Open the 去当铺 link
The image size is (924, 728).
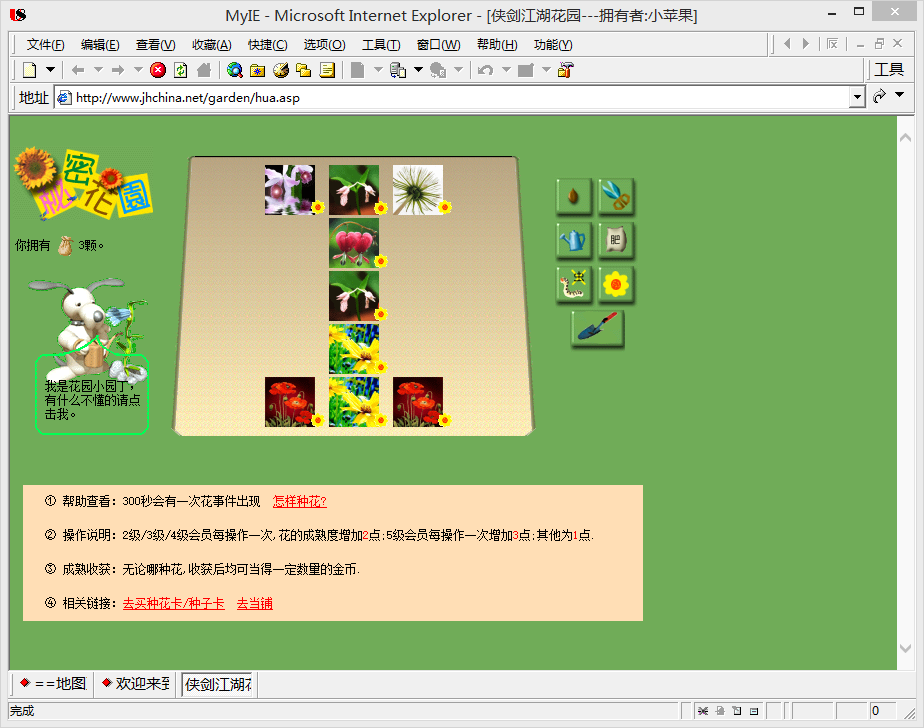point(255,604)
